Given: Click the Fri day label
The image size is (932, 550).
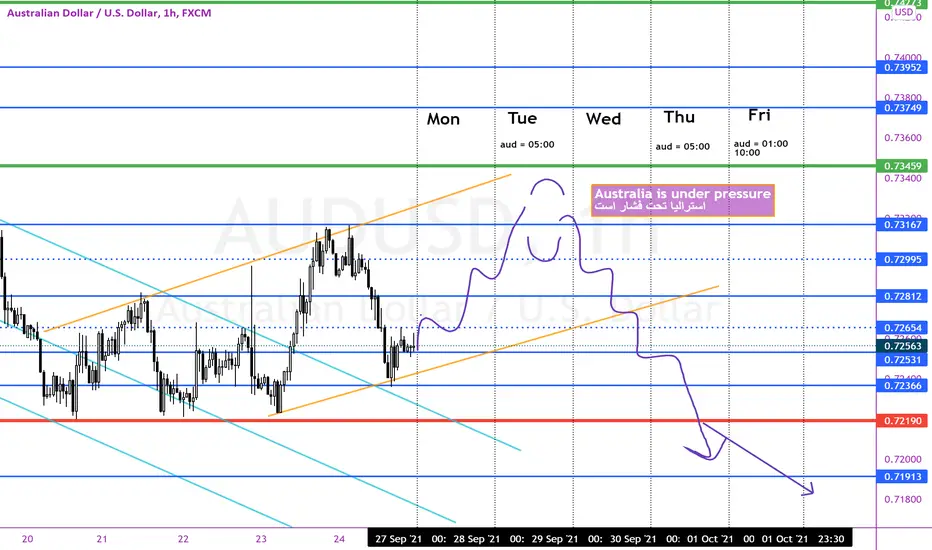Looking at the screenshot, I should tap(759, 115).
